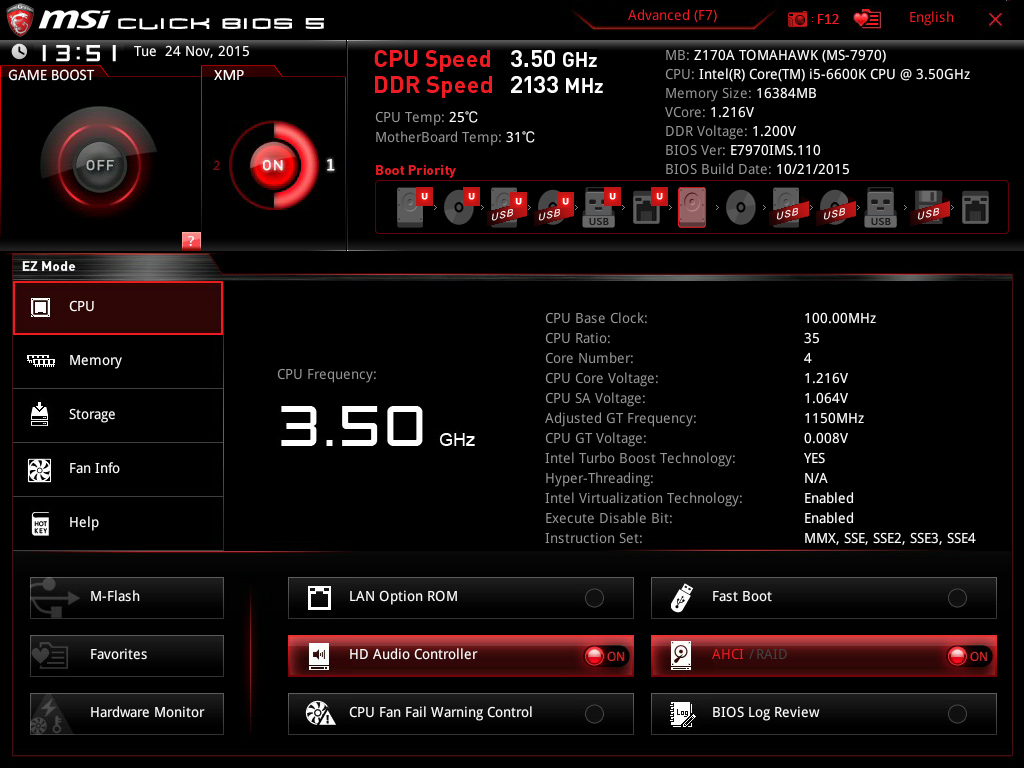The height and width of the screenshot is (768, 1024).
Task: Click the LAN Option ROM network icon
Action: [x=319, y=598]
